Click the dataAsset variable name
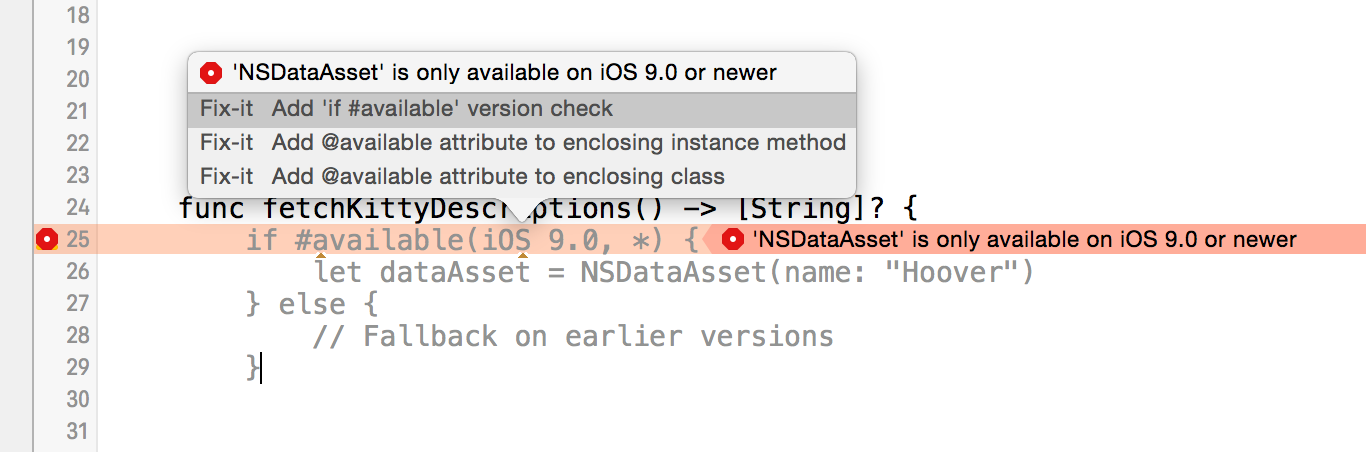1366x452 pixels. (455, 272)
